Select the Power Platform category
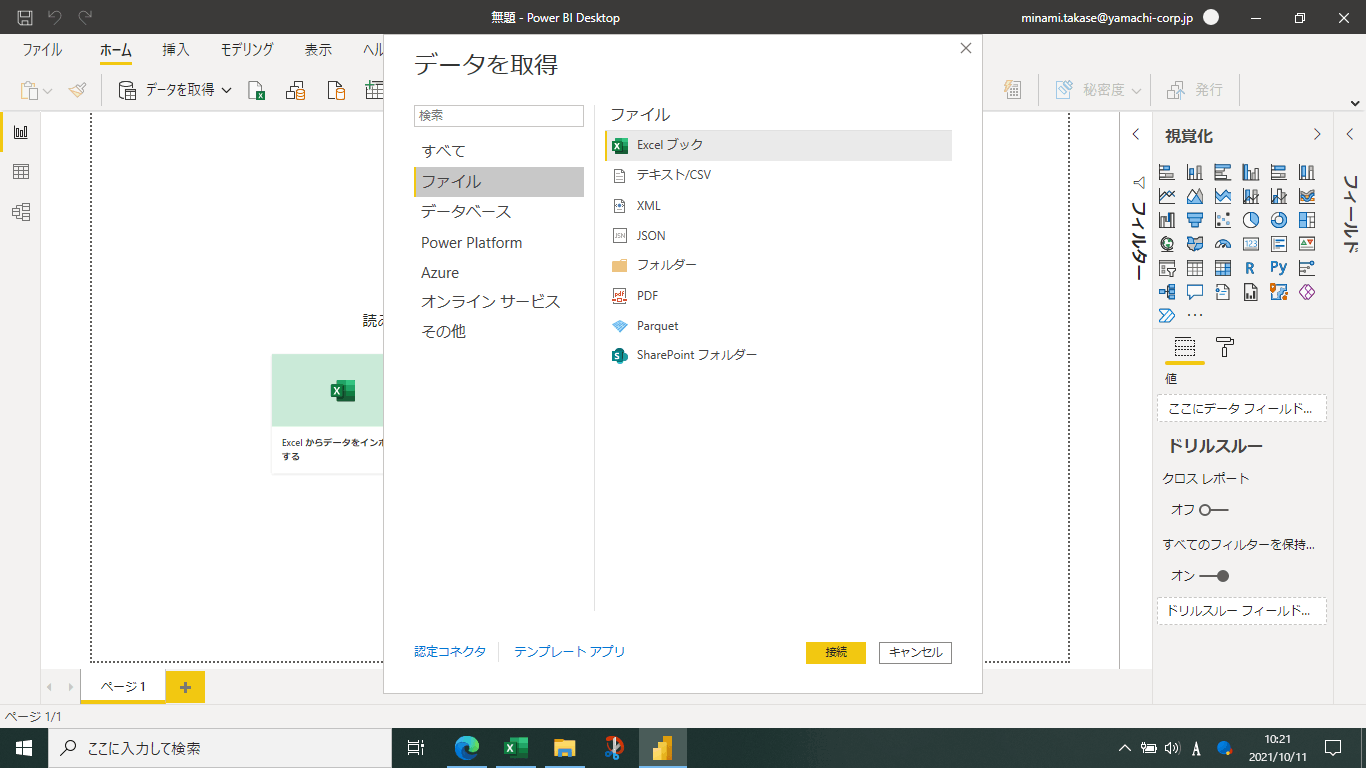The image size is (1366, 768). click(x=499, y=243)
